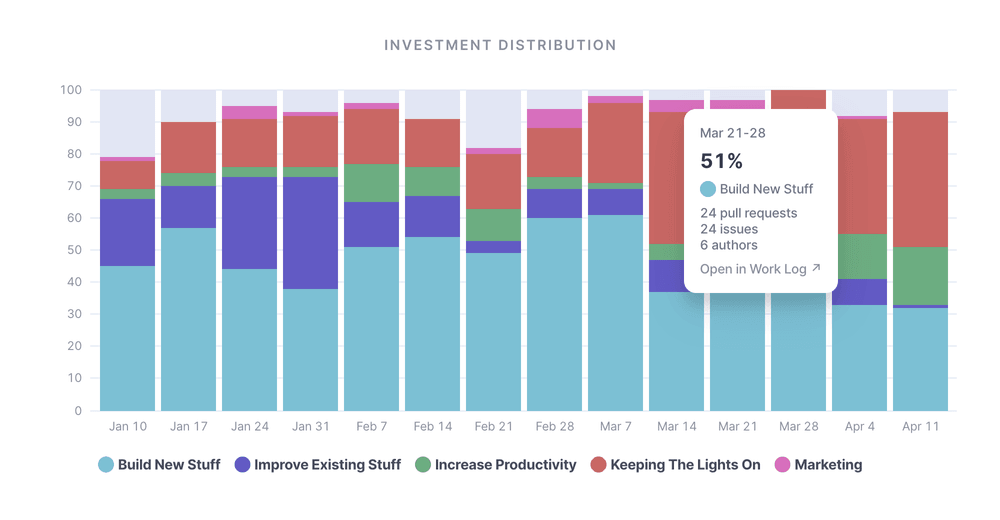This screenshot has width=1000, height=520.
Task: Select the Keeping The Lights On segment for Mar 7
Action: [615, 143]
